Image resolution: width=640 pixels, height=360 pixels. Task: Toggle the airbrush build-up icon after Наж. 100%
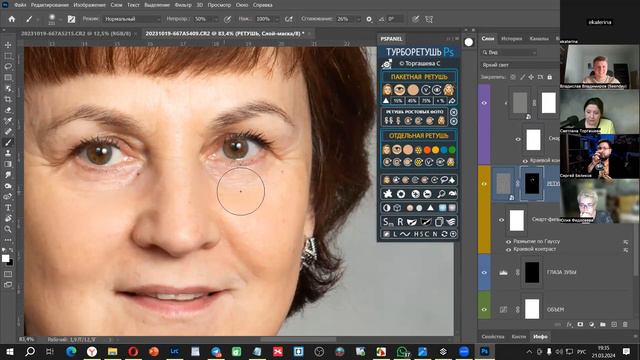coord(289,19)
